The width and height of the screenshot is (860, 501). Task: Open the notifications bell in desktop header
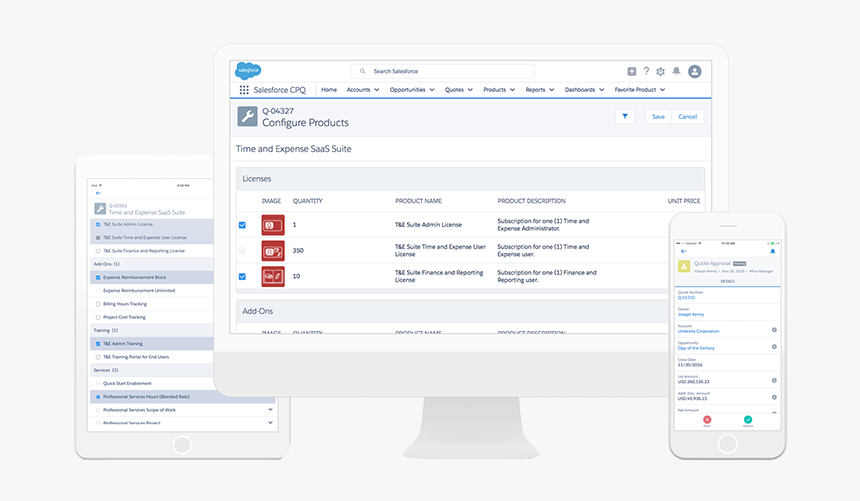pos(676,71)
